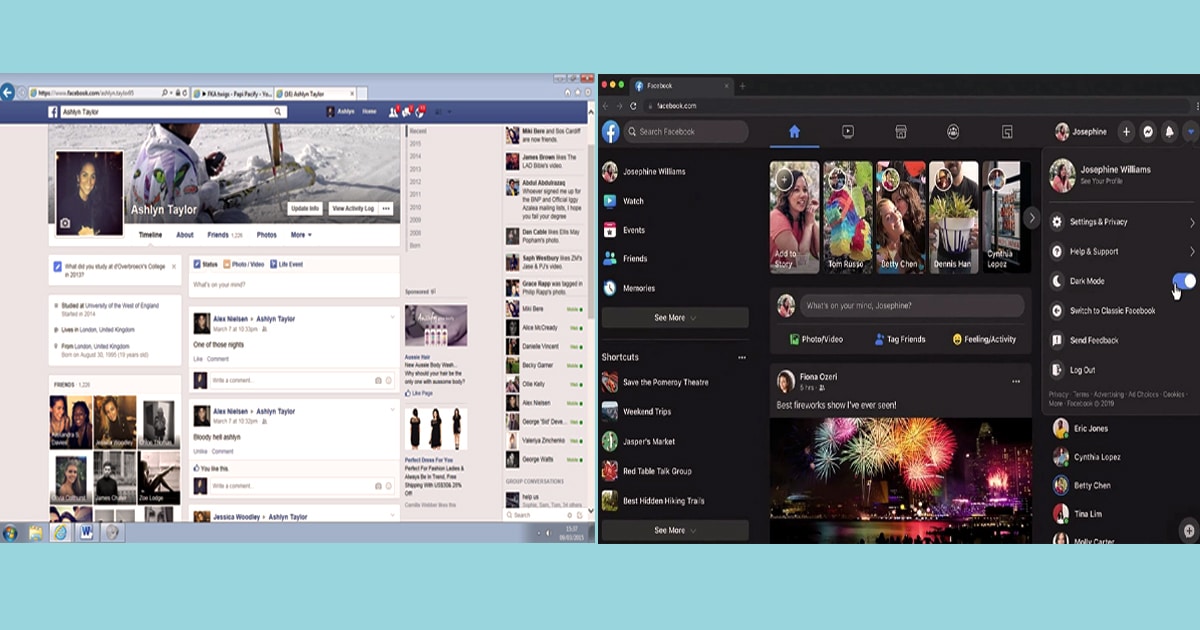Open Photos tab on Ashlyn's profile
The height and width of the screenshot is (630, 1200).
pos(267,235)
